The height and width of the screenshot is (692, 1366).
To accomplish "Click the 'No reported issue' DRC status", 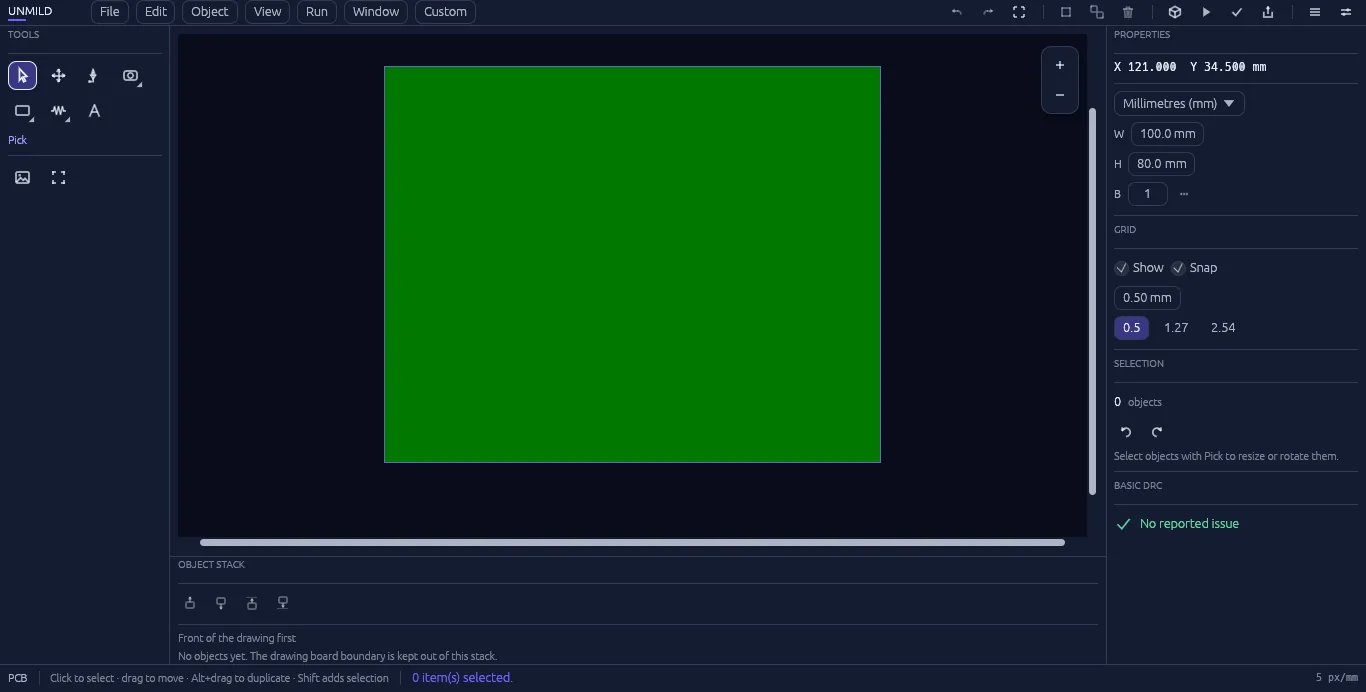I will (1178, 524).
